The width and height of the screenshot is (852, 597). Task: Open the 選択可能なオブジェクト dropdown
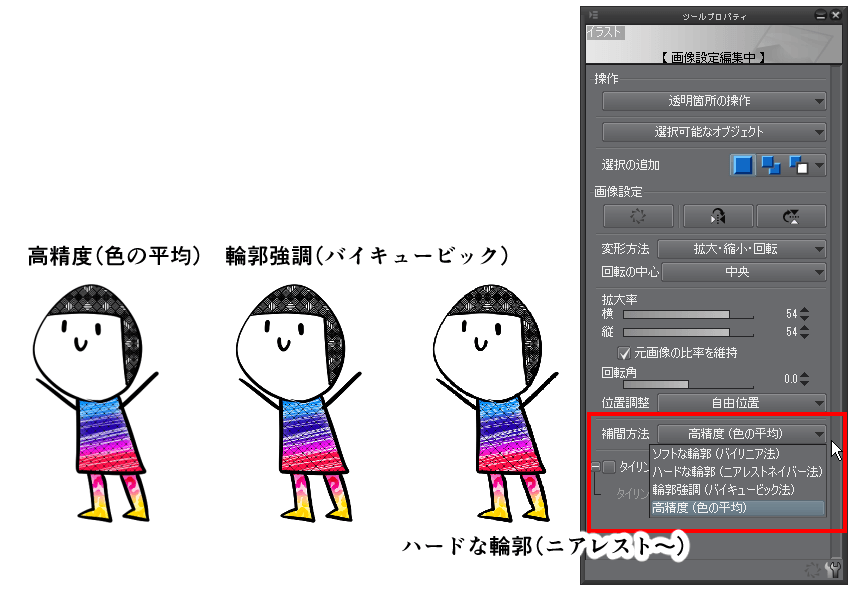coord(714,132)
